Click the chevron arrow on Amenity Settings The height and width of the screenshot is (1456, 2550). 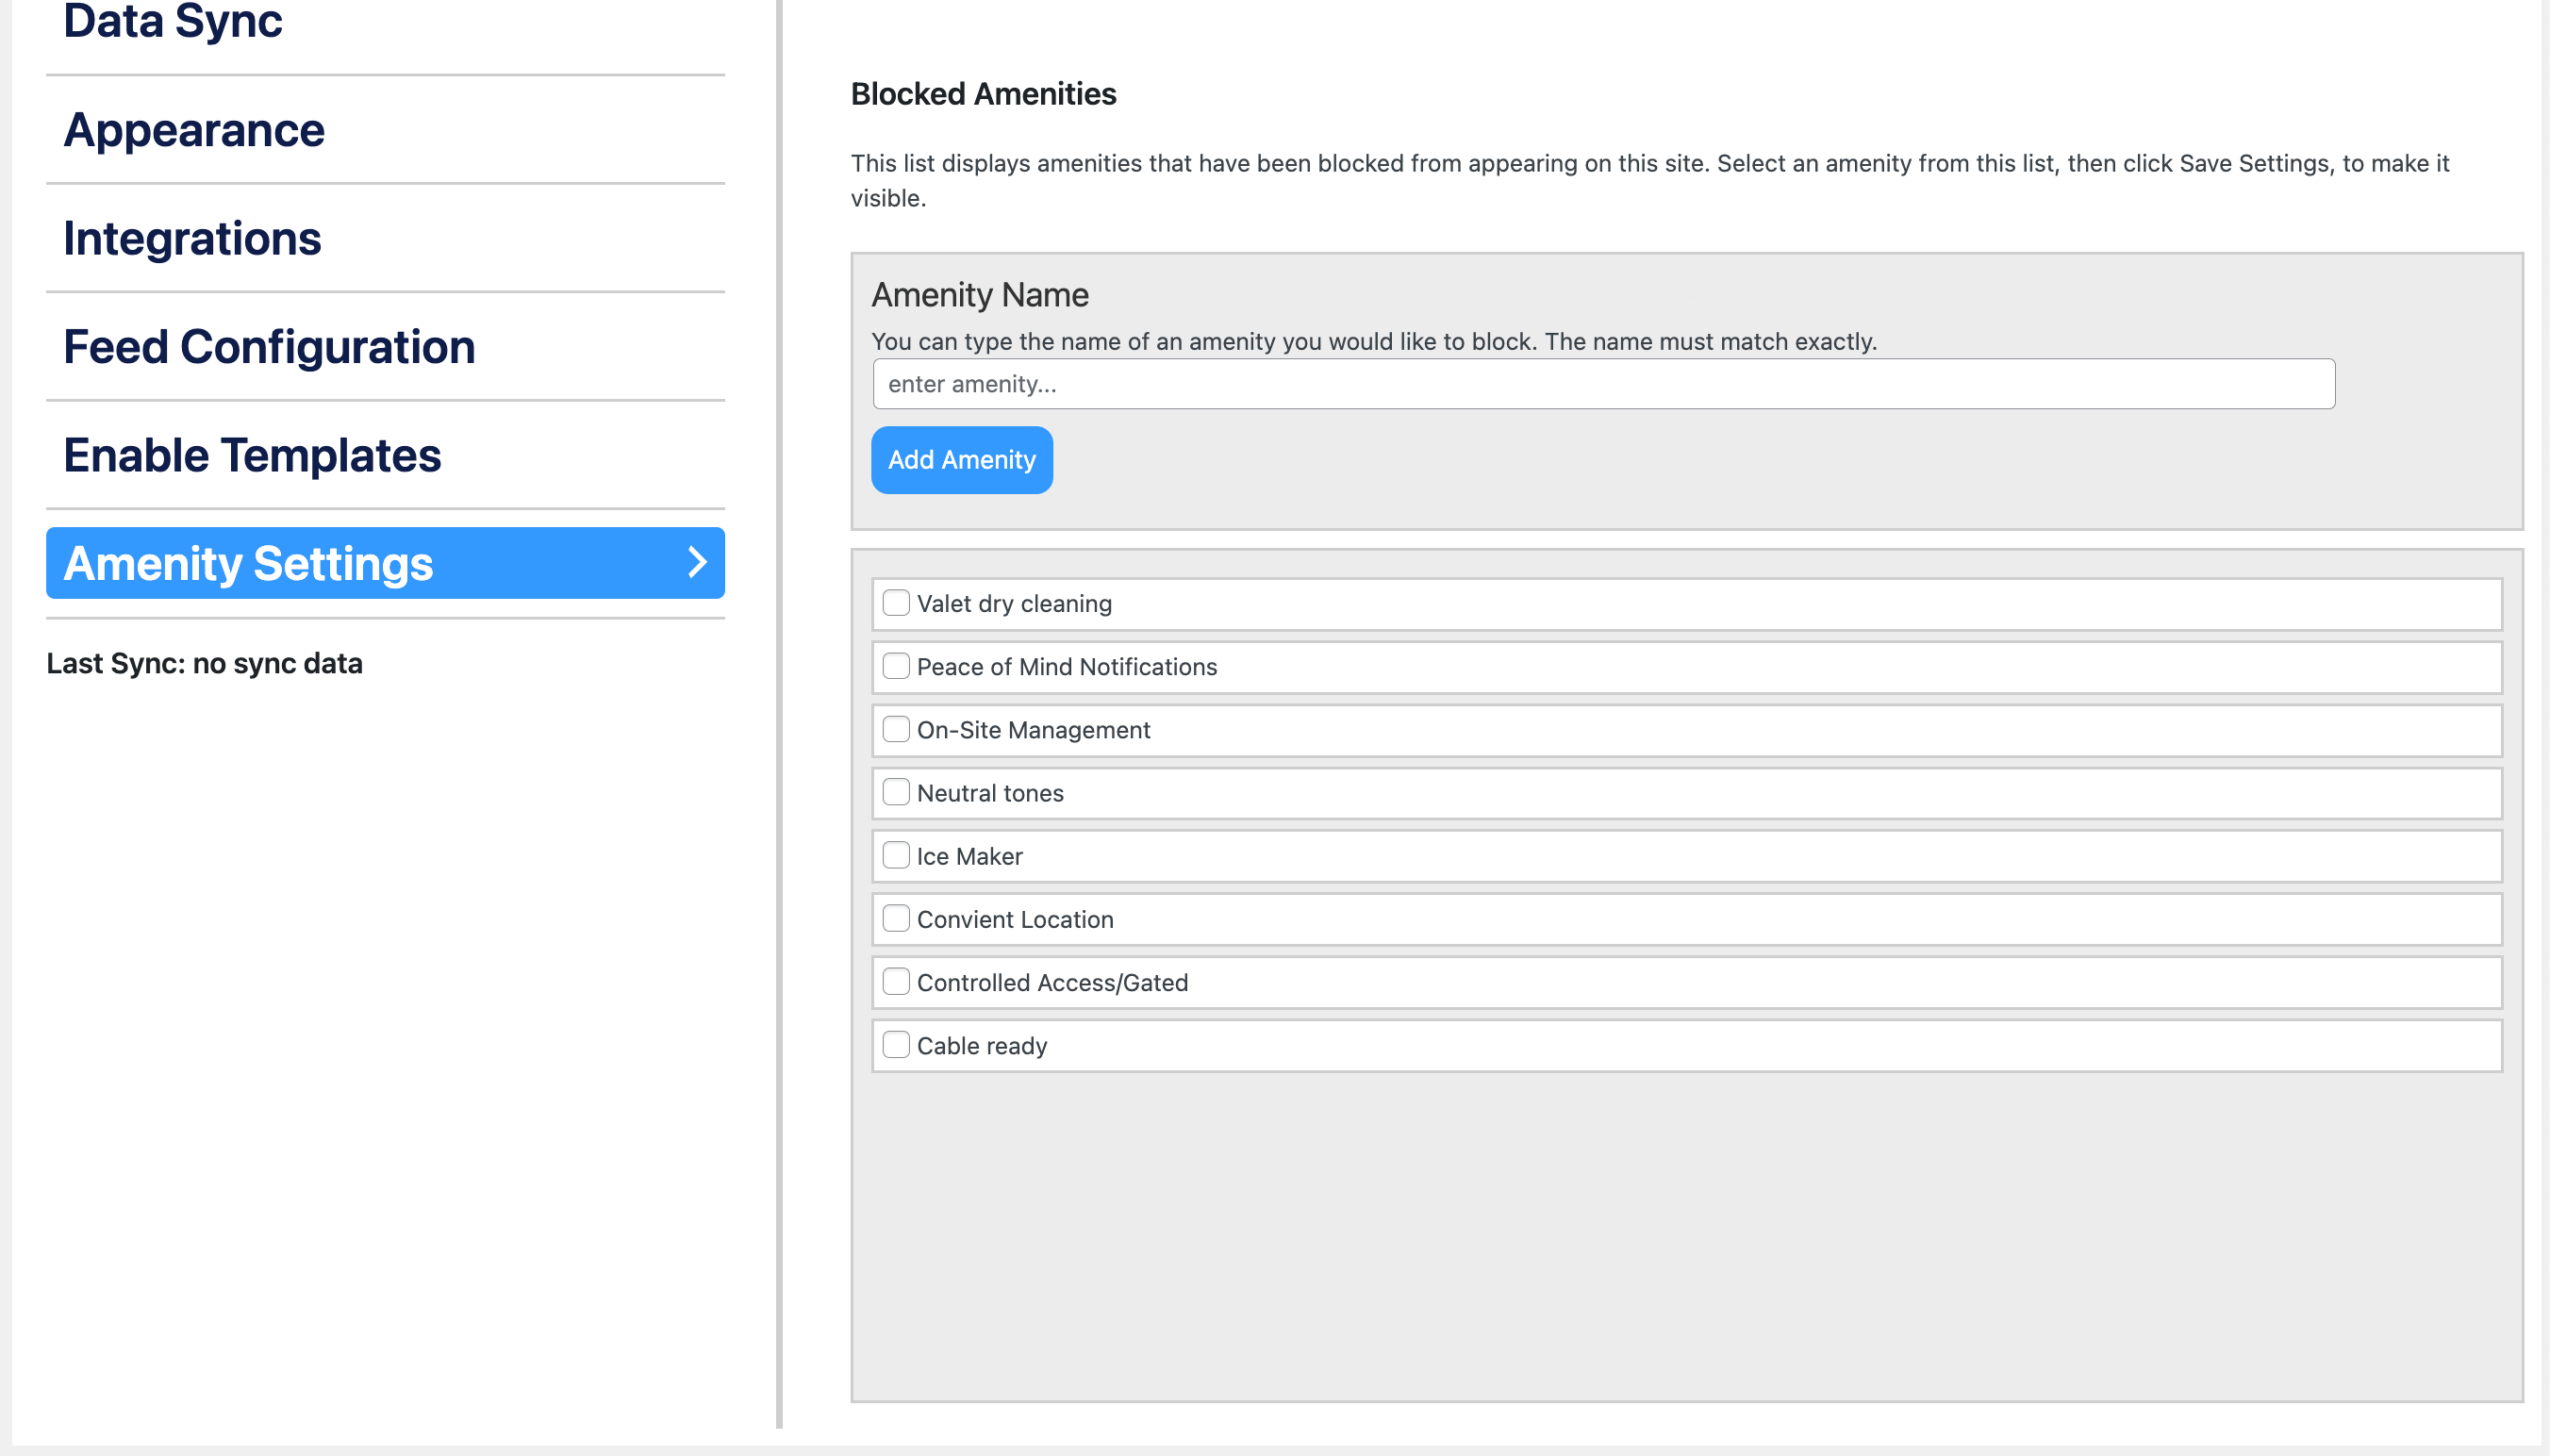tap(697, 563)
